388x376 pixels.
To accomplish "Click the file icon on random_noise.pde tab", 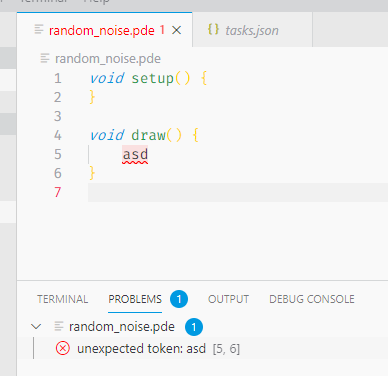I will click(39, 29).
